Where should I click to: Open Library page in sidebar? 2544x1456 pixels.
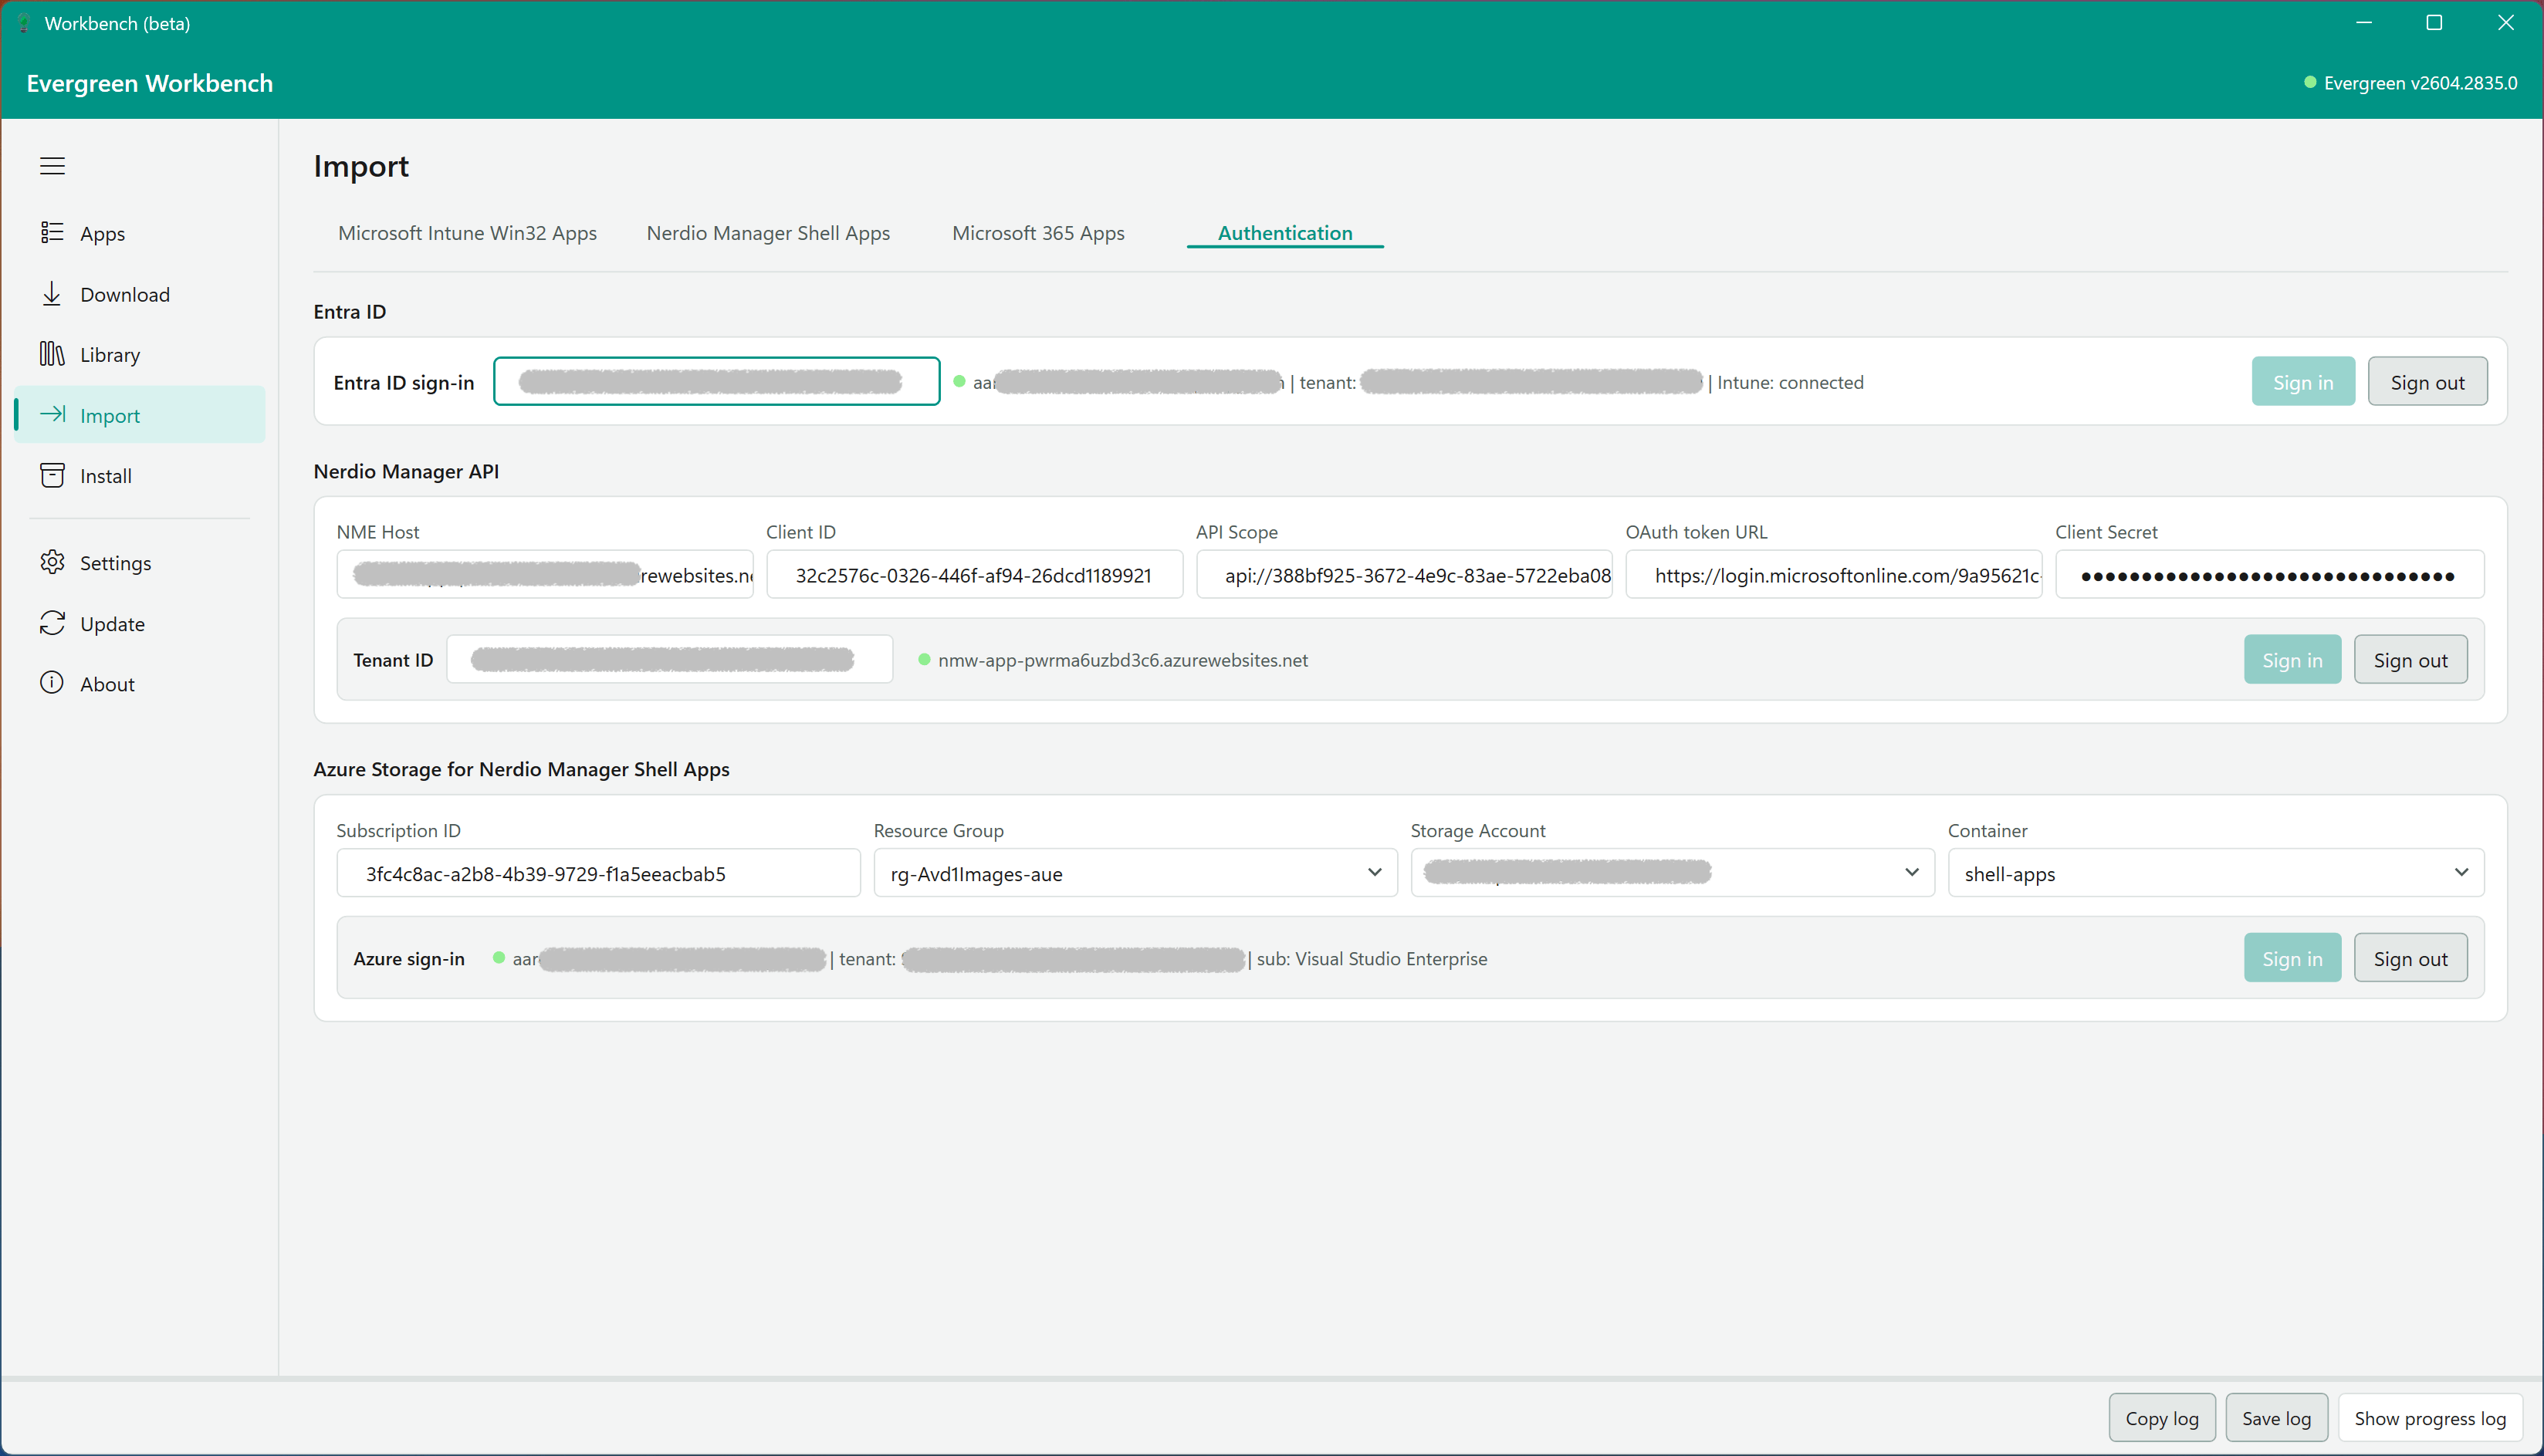point(140,355)
